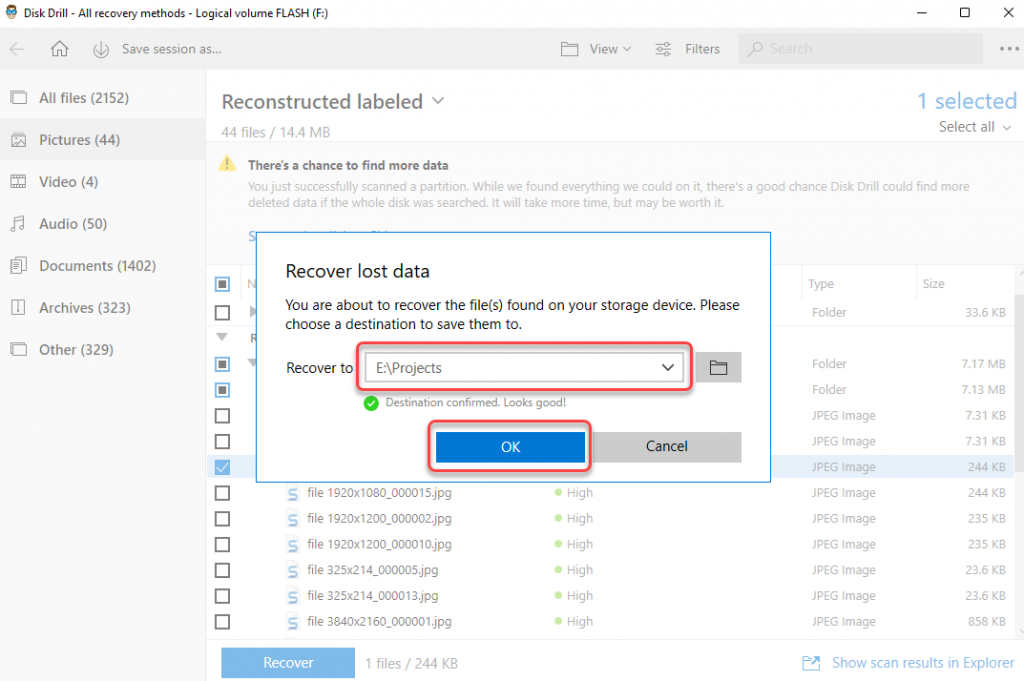Click the Show scan results in Explorer icon
This screenshot has height=681, width=1024.
pos(810,662)
